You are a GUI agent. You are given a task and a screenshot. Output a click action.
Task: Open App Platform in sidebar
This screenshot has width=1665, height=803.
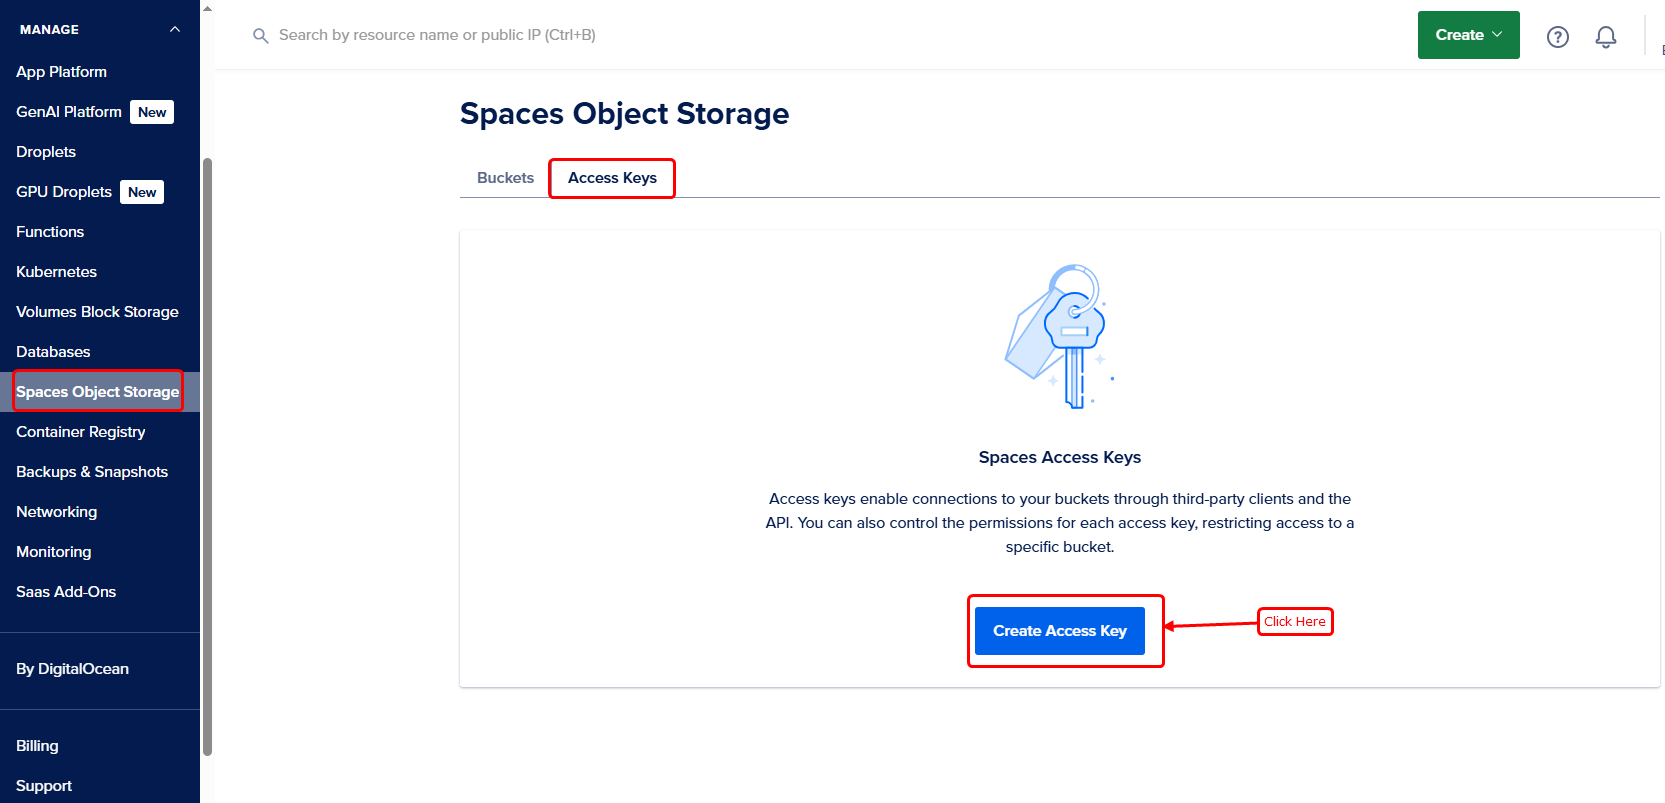point(61,72)
